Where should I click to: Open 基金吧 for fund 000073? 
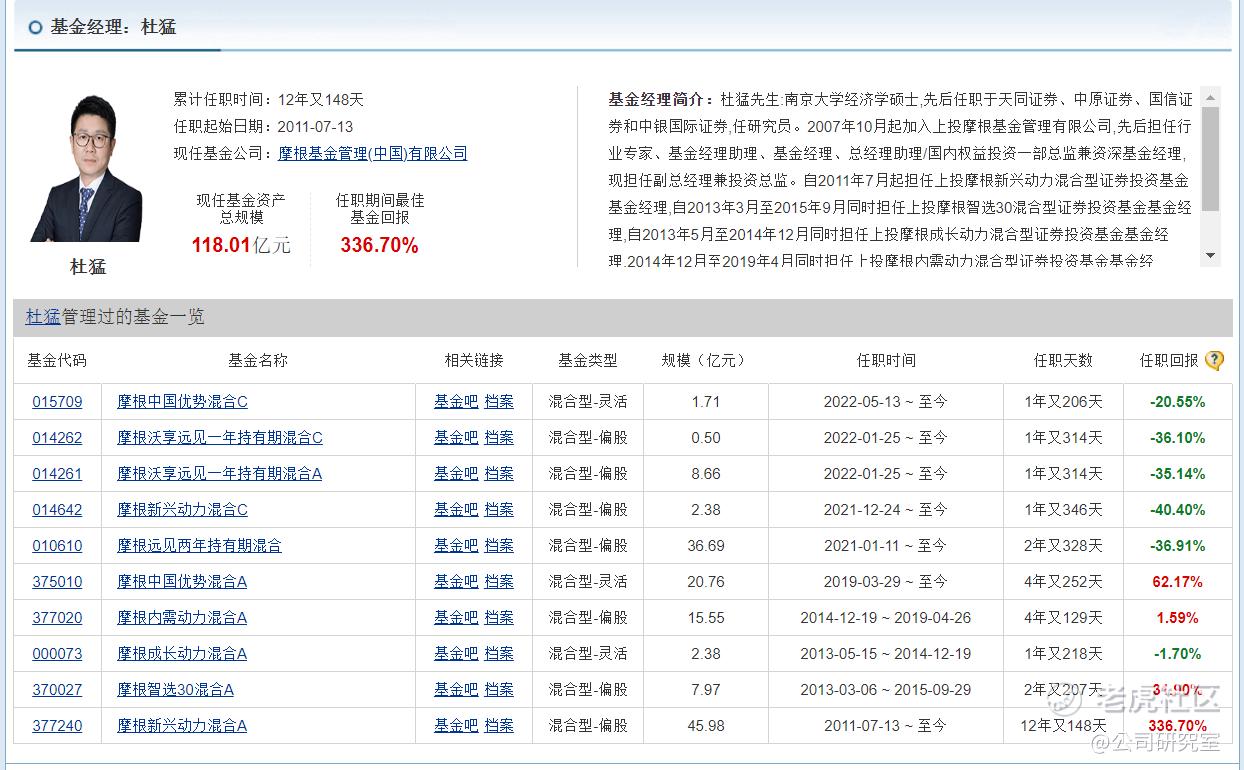coord(456,654)
